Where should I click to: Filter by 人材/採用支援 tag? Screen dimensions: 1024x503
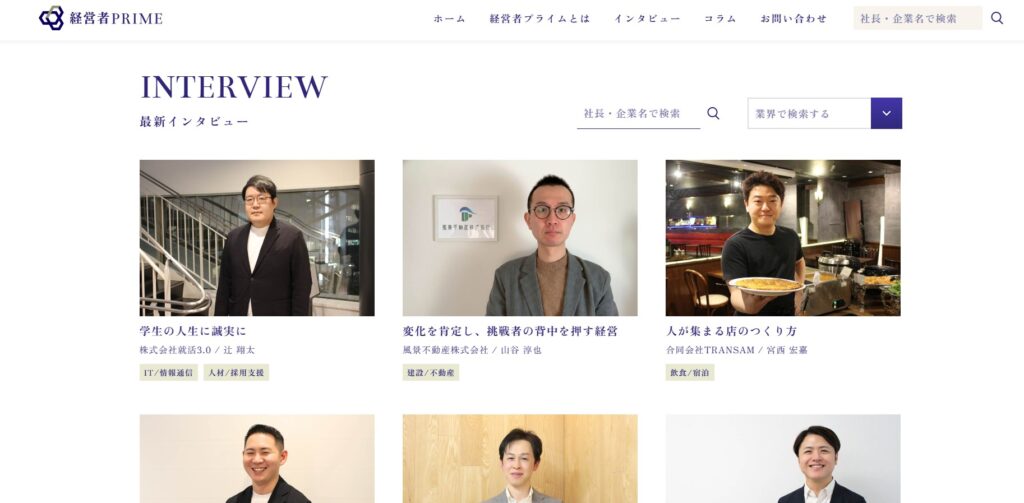(236, 372)
